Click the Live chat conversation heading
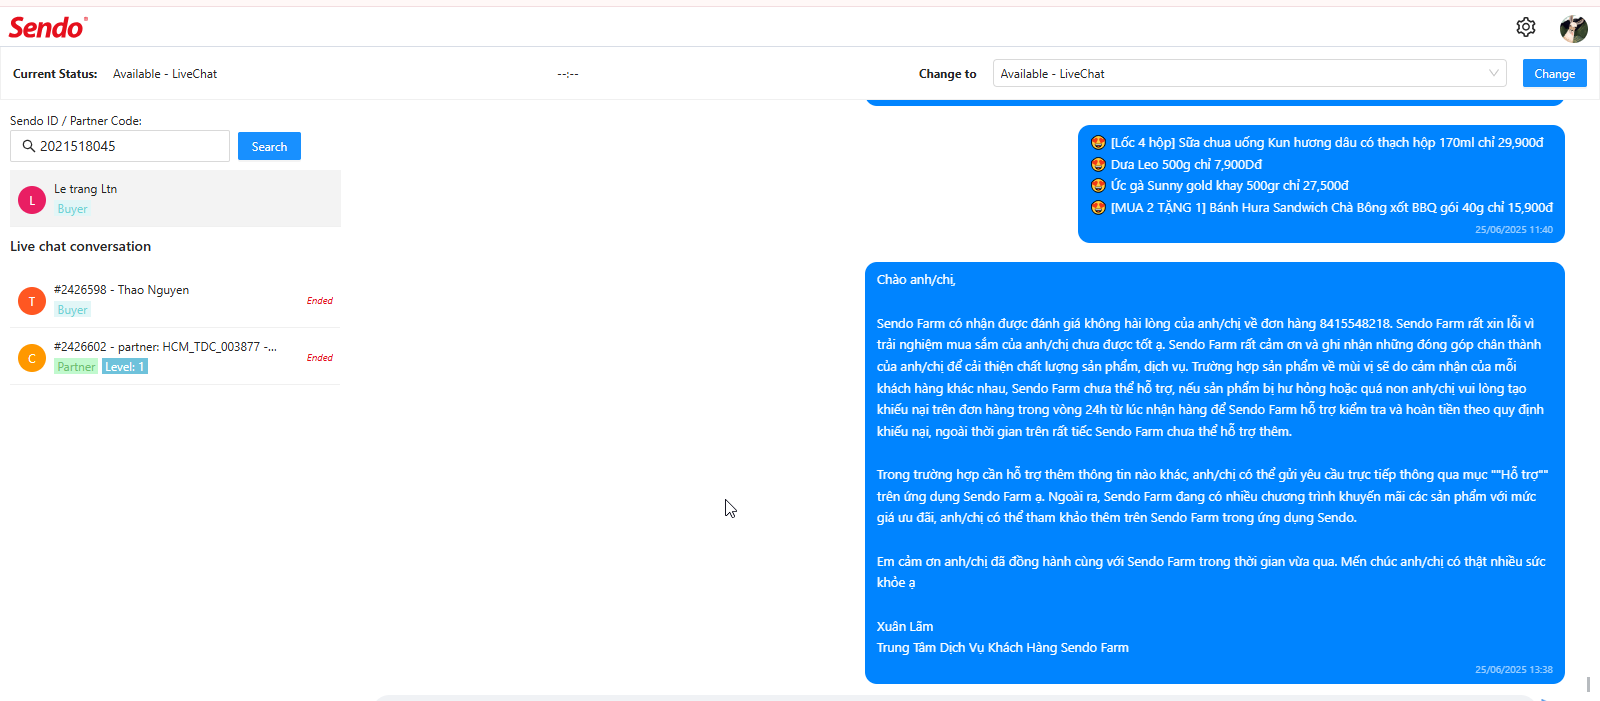Image resolution: width=1600 pixels, height=701 pixels. click(x=80, y=246)
